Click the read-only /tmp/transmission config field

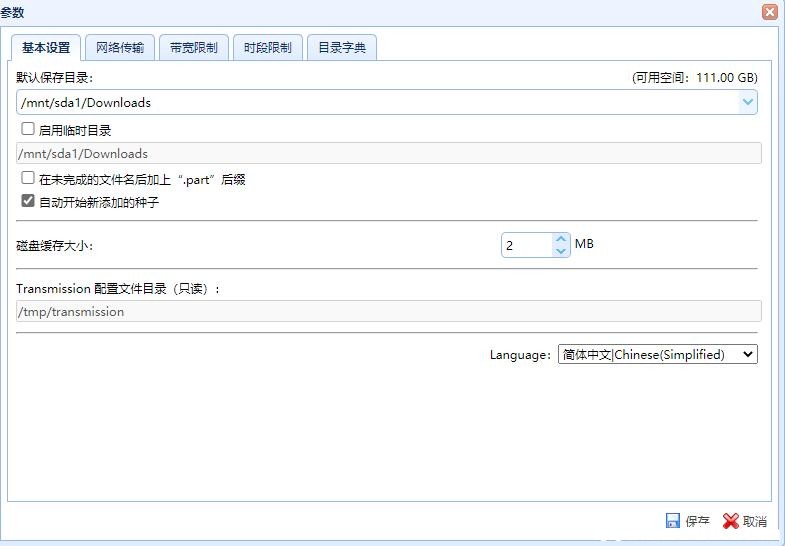[x=388, y=311]
